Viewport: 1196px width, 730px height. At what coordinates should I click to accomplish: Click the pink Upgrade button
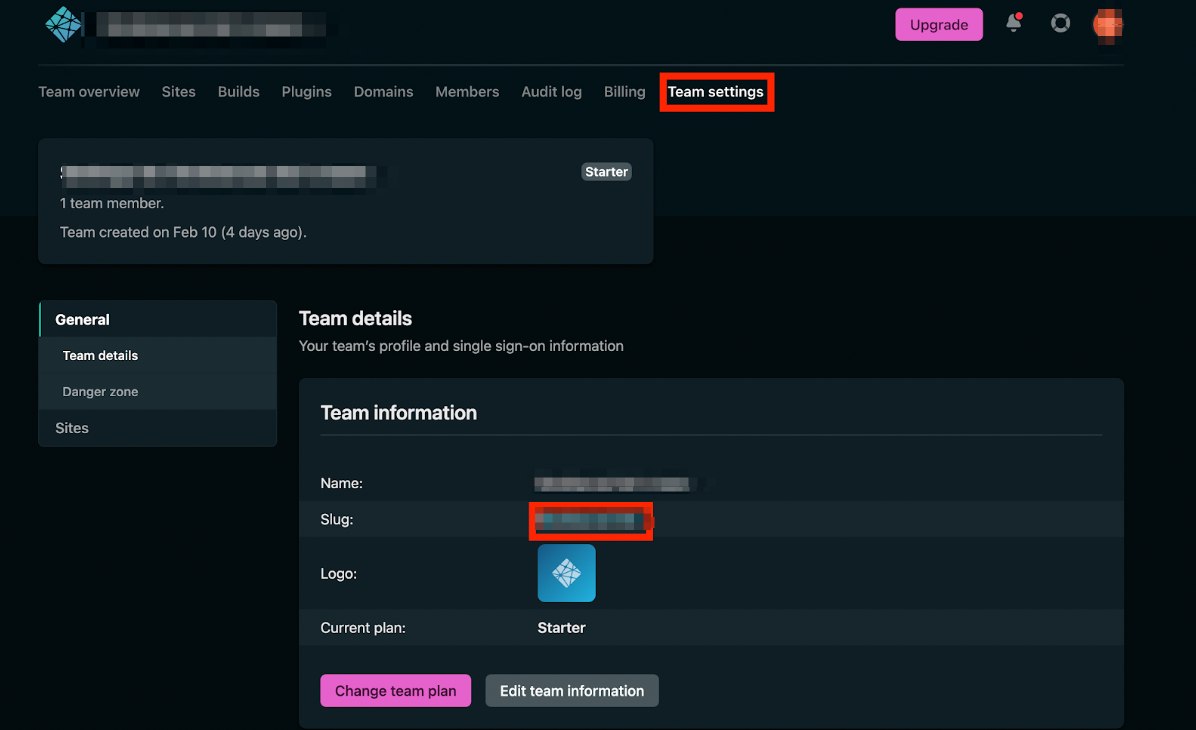[938, 25]
